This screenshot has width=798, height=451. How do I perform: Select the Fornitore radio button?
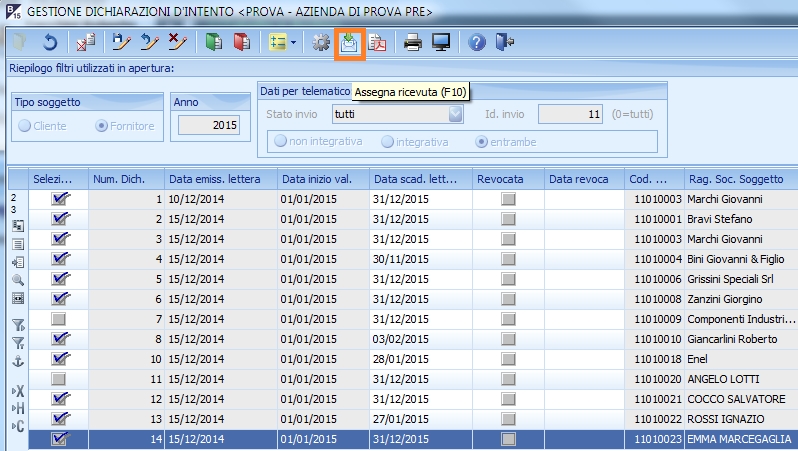[x=101, y=126]
